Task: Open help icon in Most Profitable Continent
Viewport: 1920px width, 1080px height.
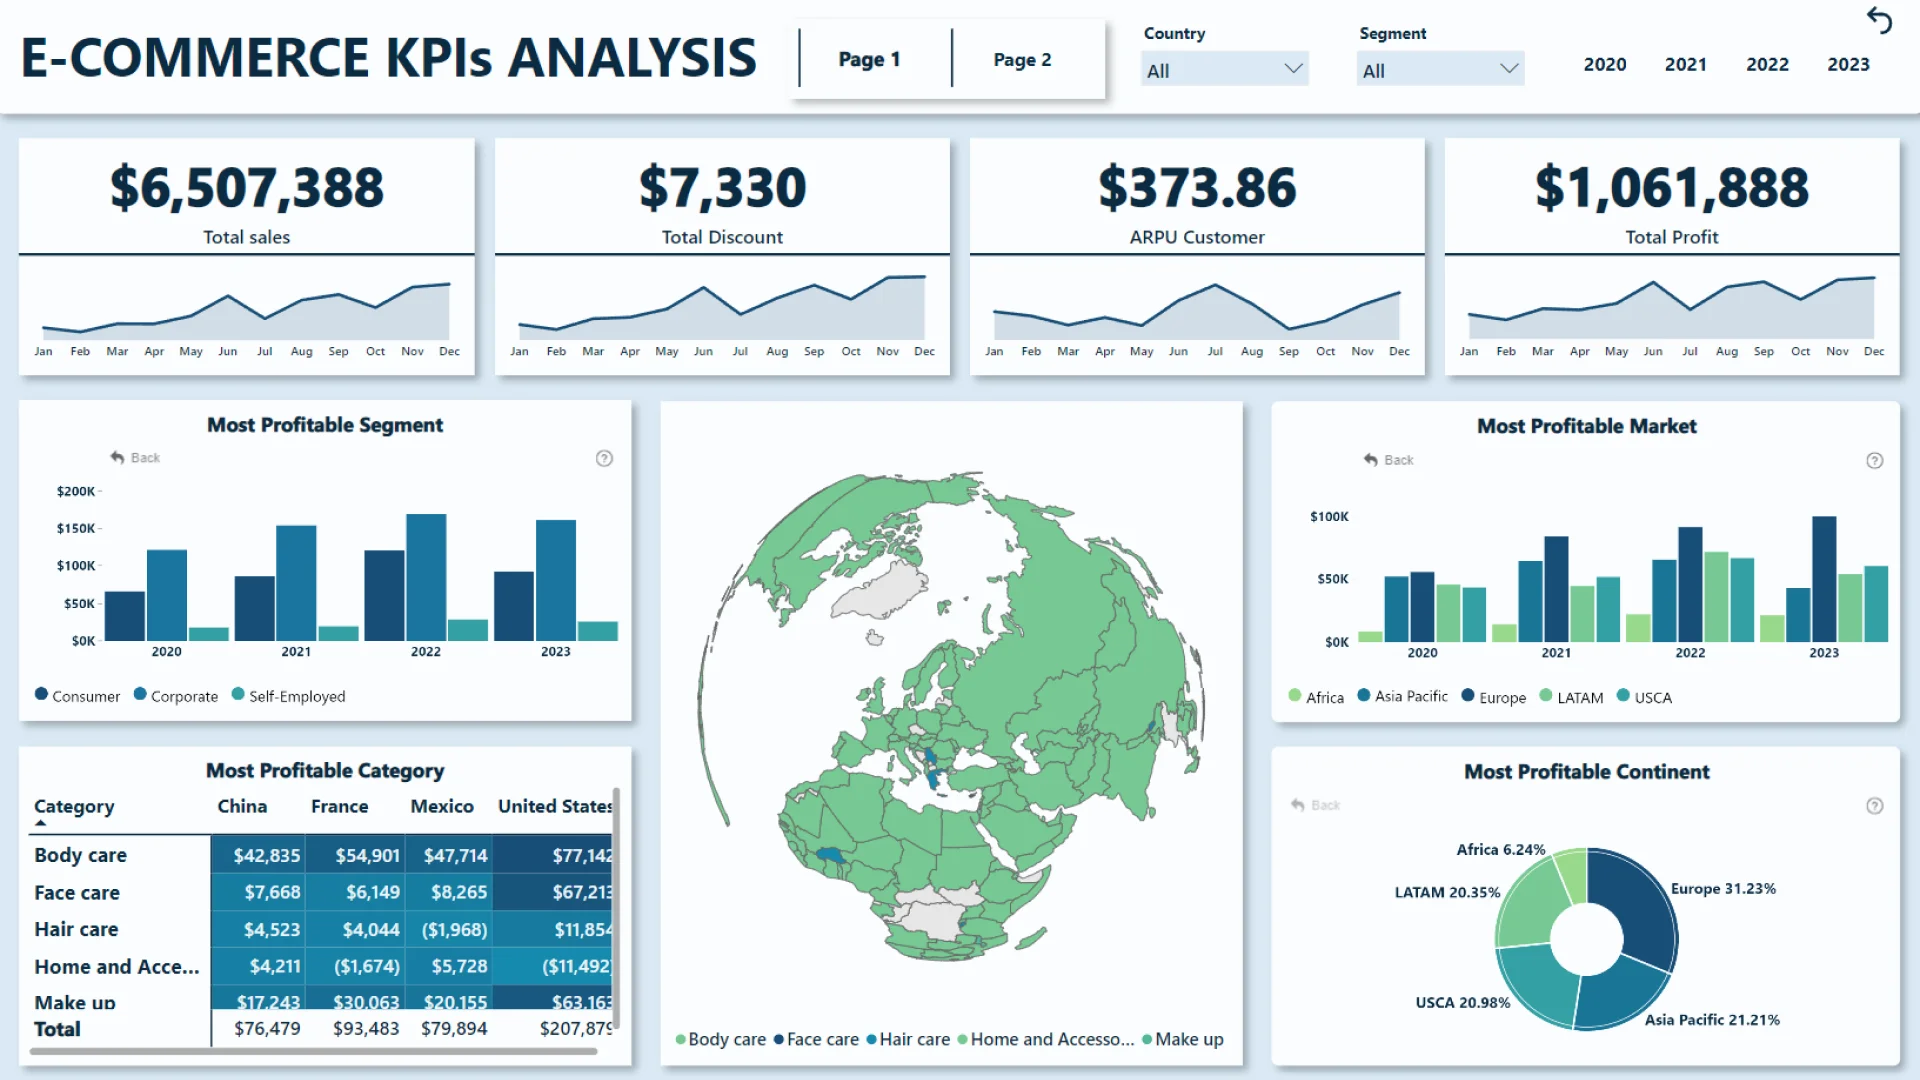Action: (1875, 806)
